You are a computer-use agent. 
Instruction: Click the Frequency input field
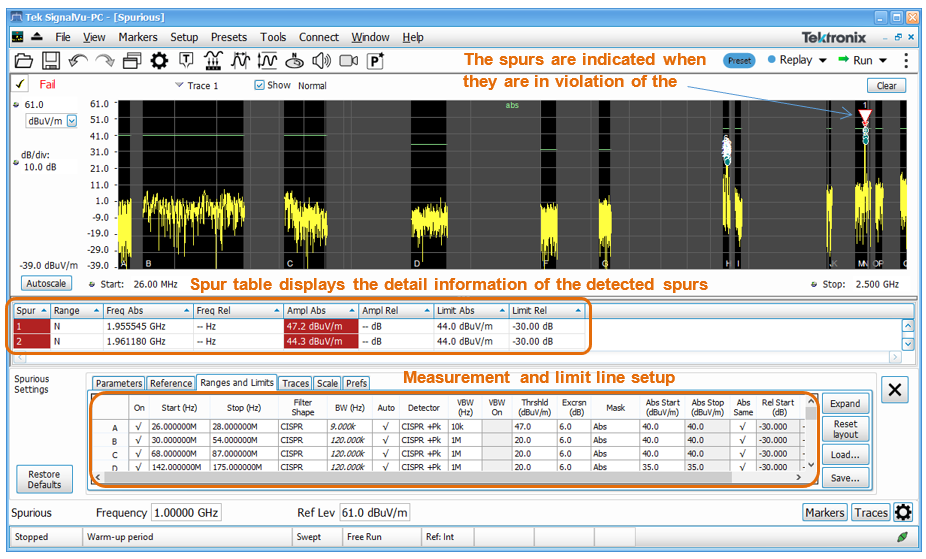[186, 513]
